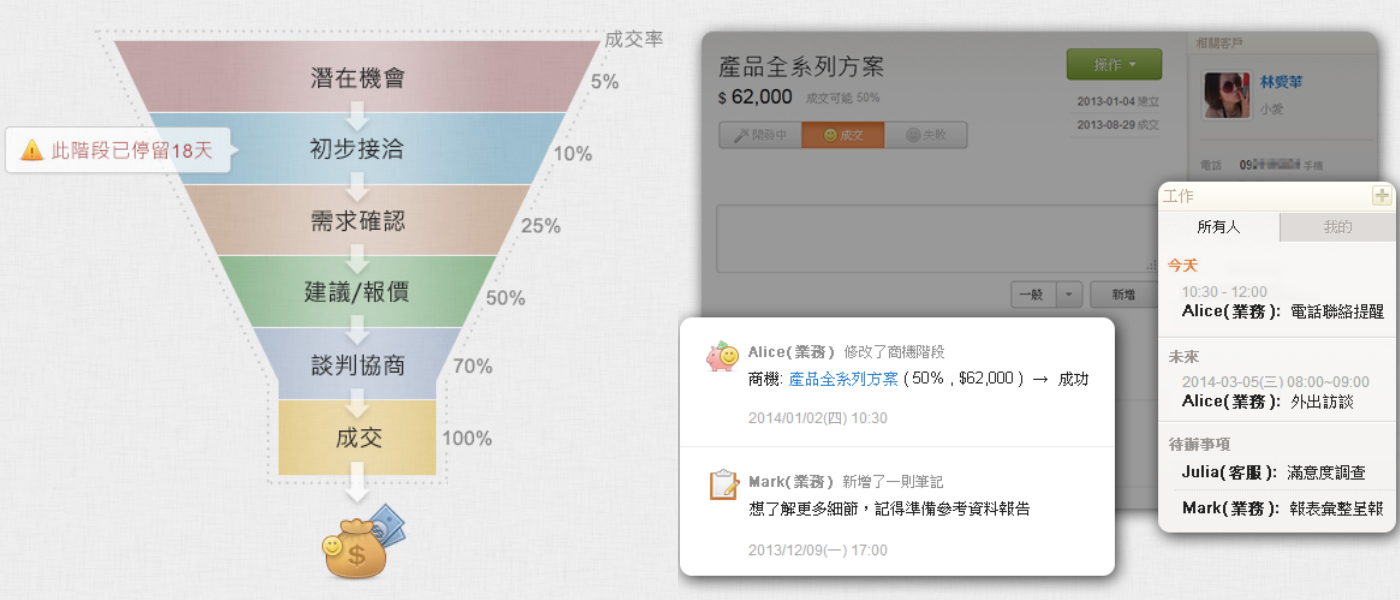Click the piggy bank icon beside Alice's update
1400x600 pixels.
pyautogui.click(x=722, y=356)
